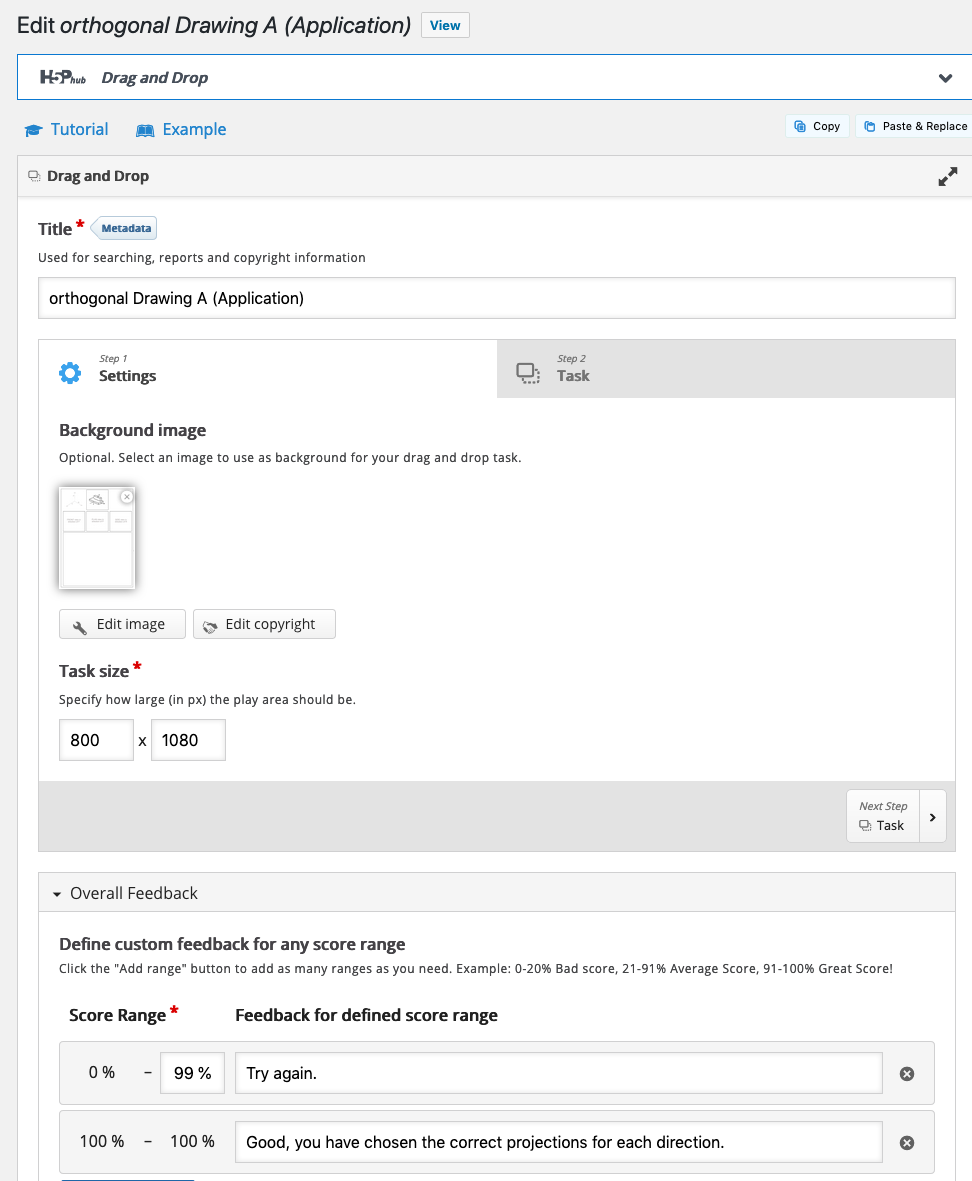Delete the 0%–99% score range row

point(906,1074)
